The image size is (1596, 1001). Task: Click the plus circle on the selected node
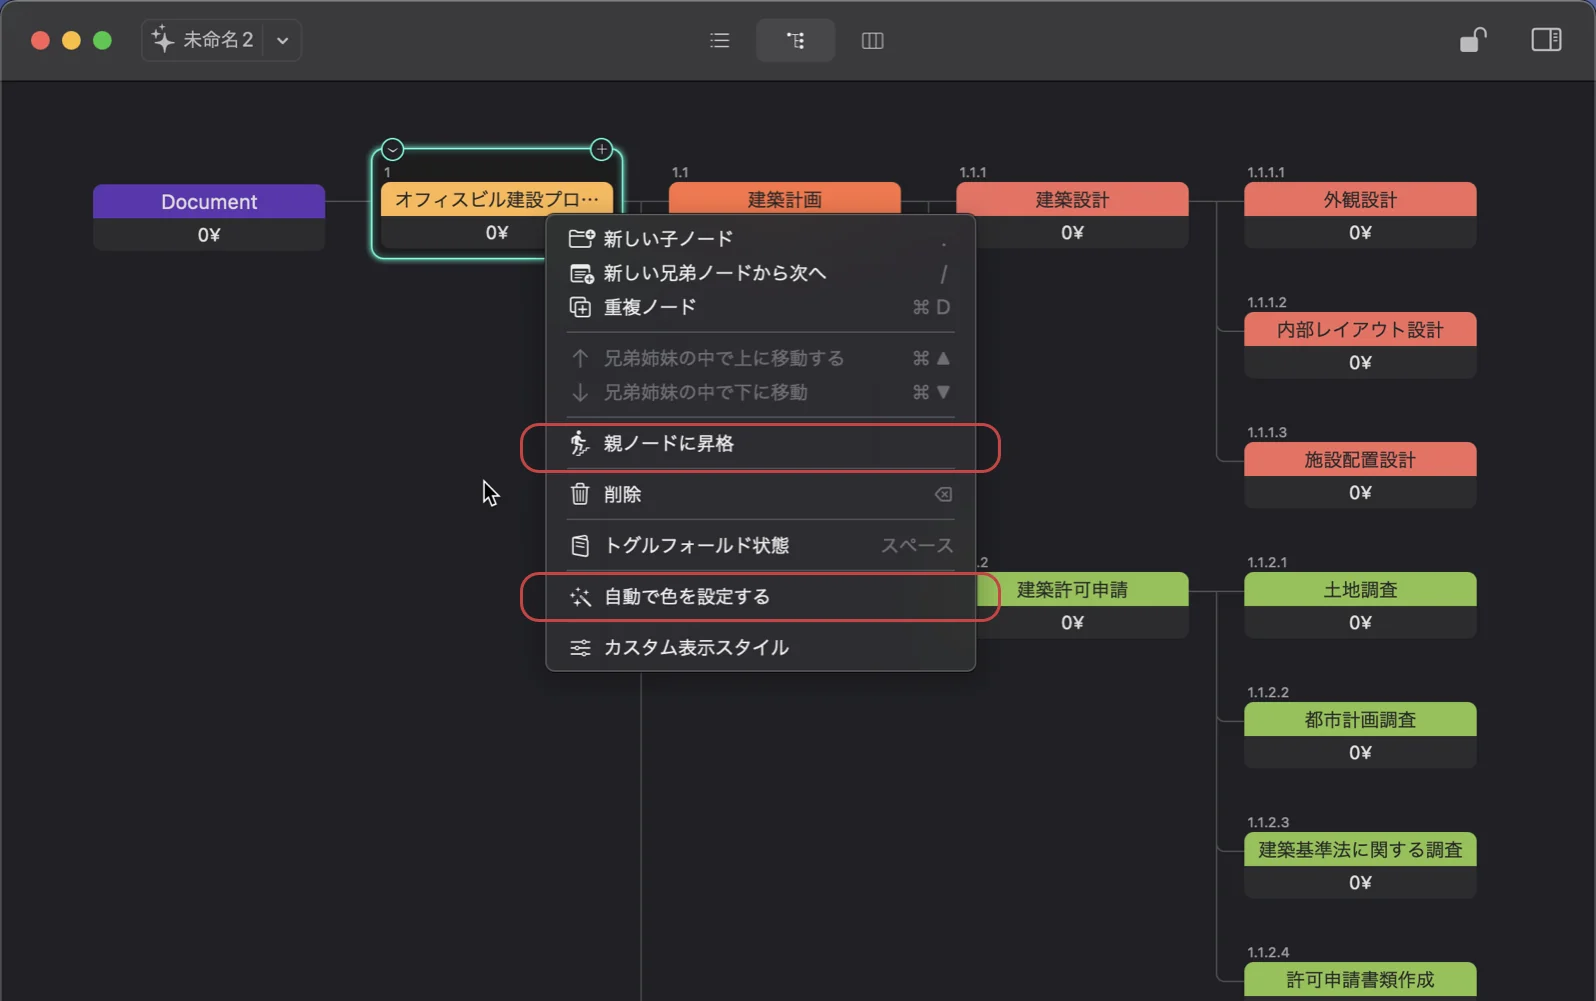click(x=601, y=150)
